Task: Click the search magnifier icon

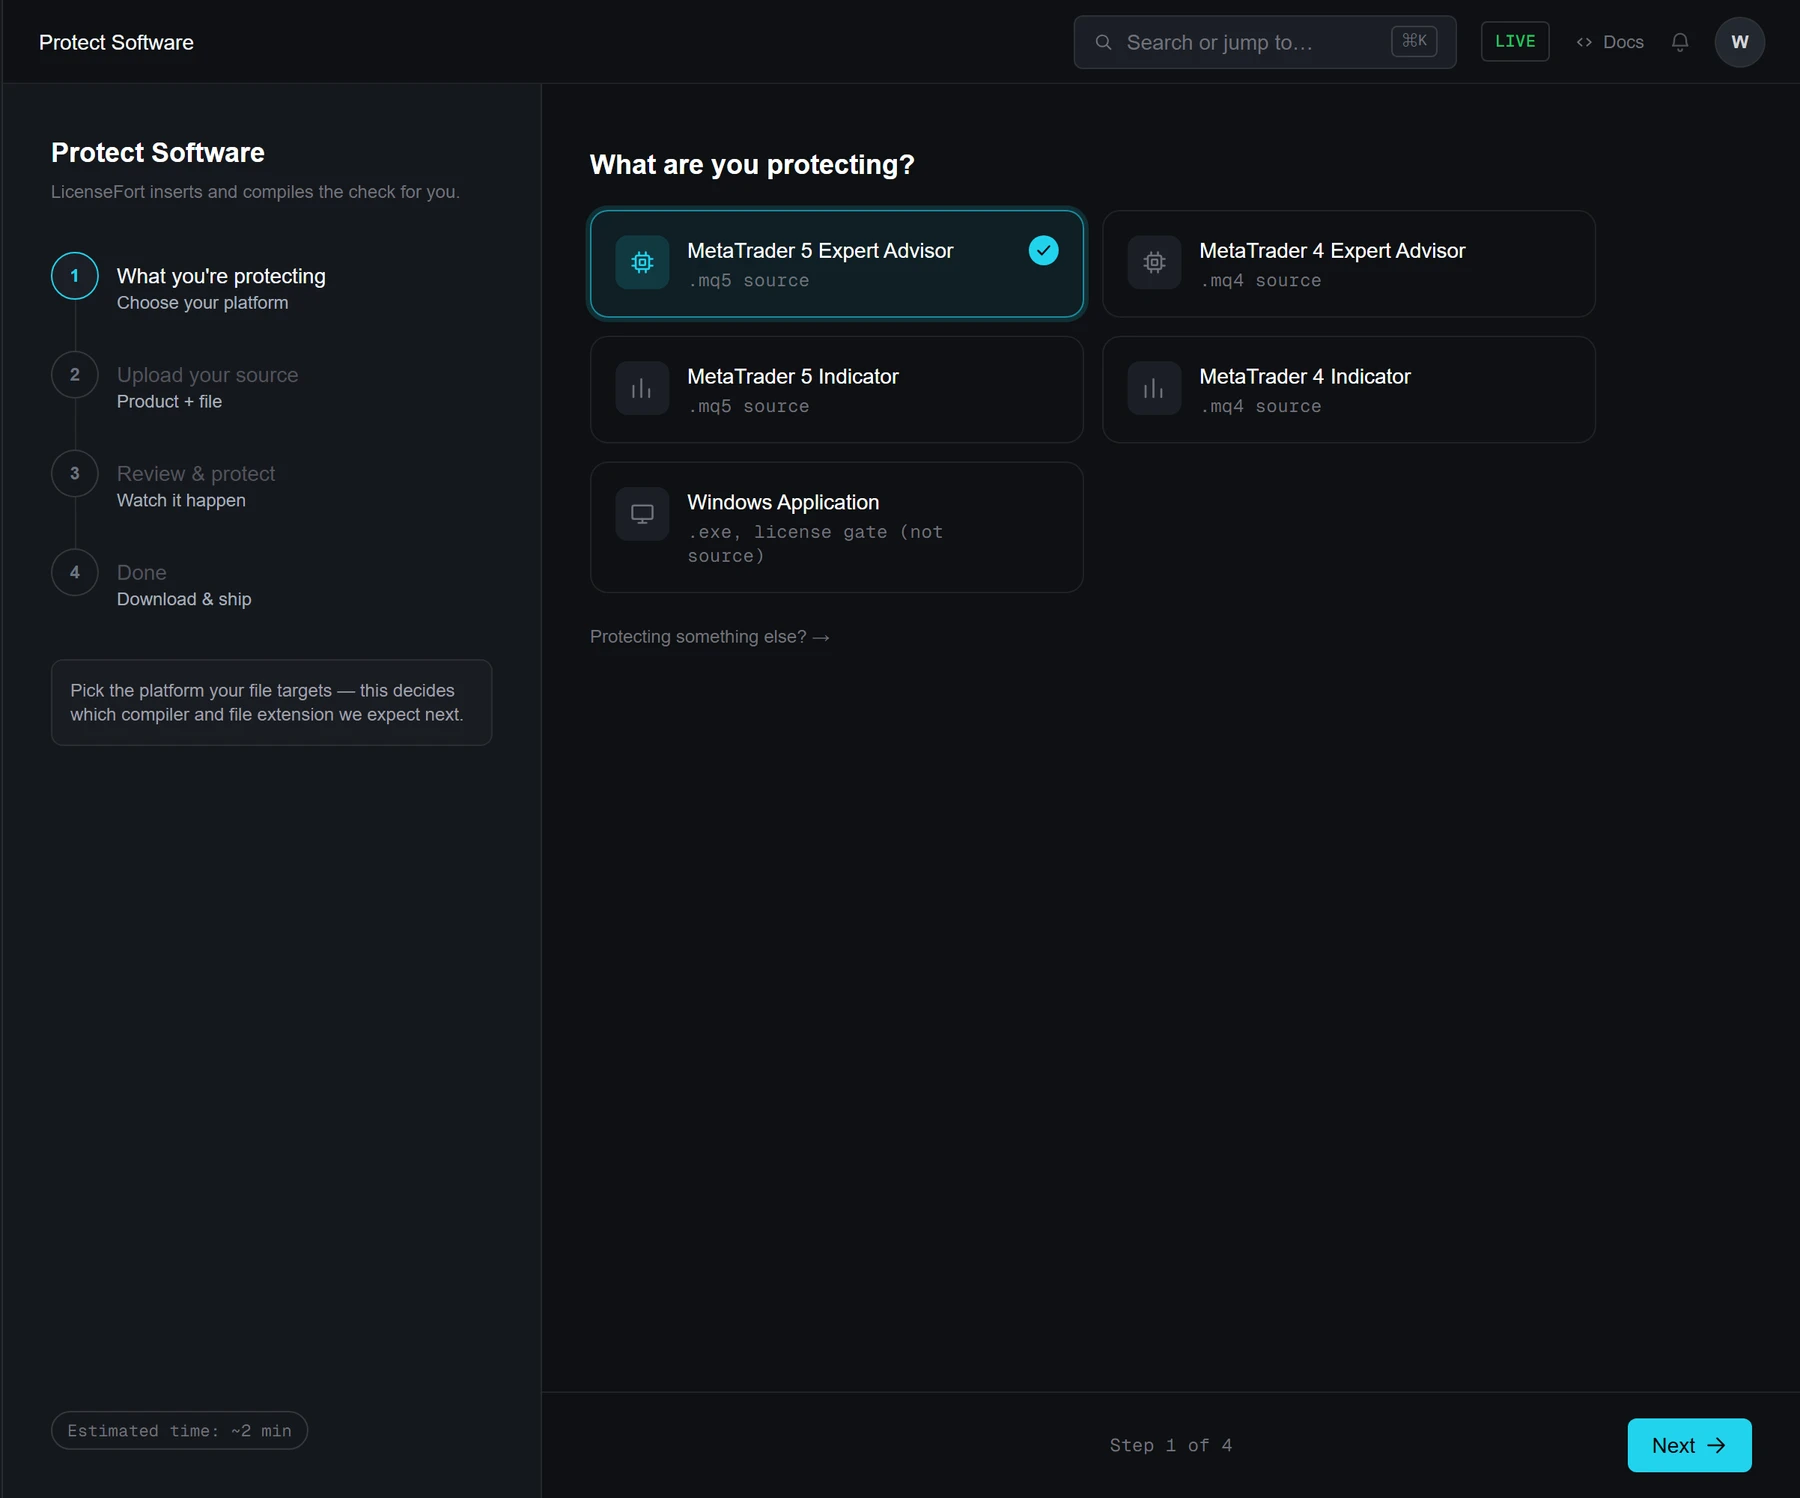Action: pyautogui.click(x=1103, y=42)
